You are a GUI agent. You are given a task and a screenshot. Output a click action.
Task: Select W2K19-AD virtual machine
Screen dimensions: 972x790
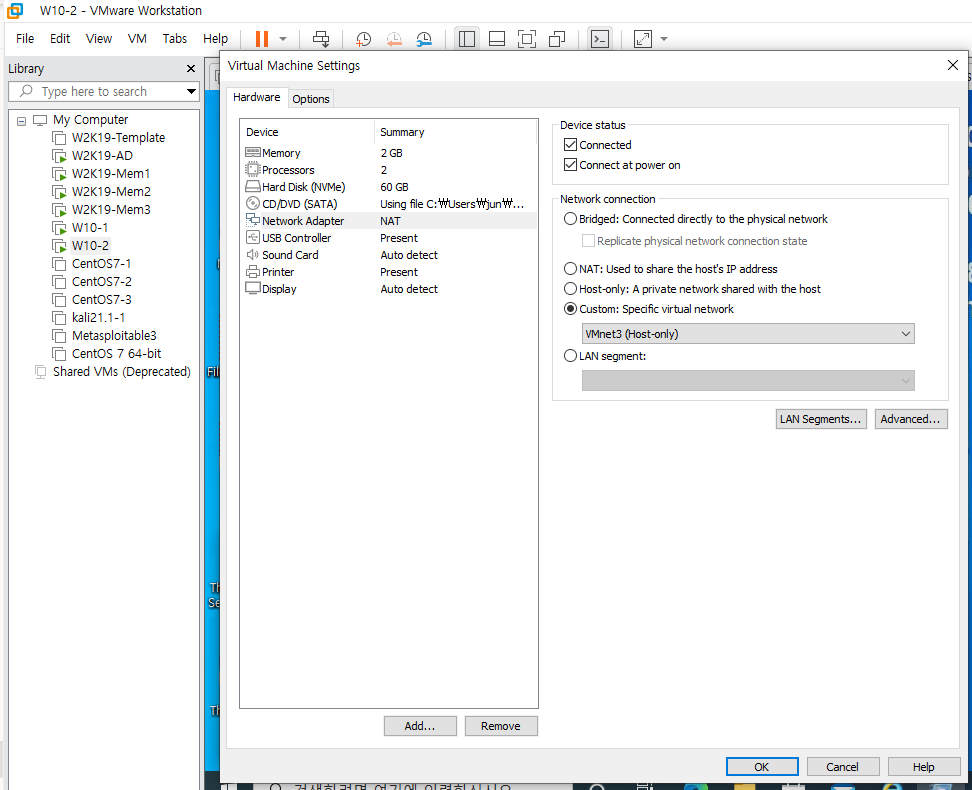pyautogui.click(x=102, y=156)
